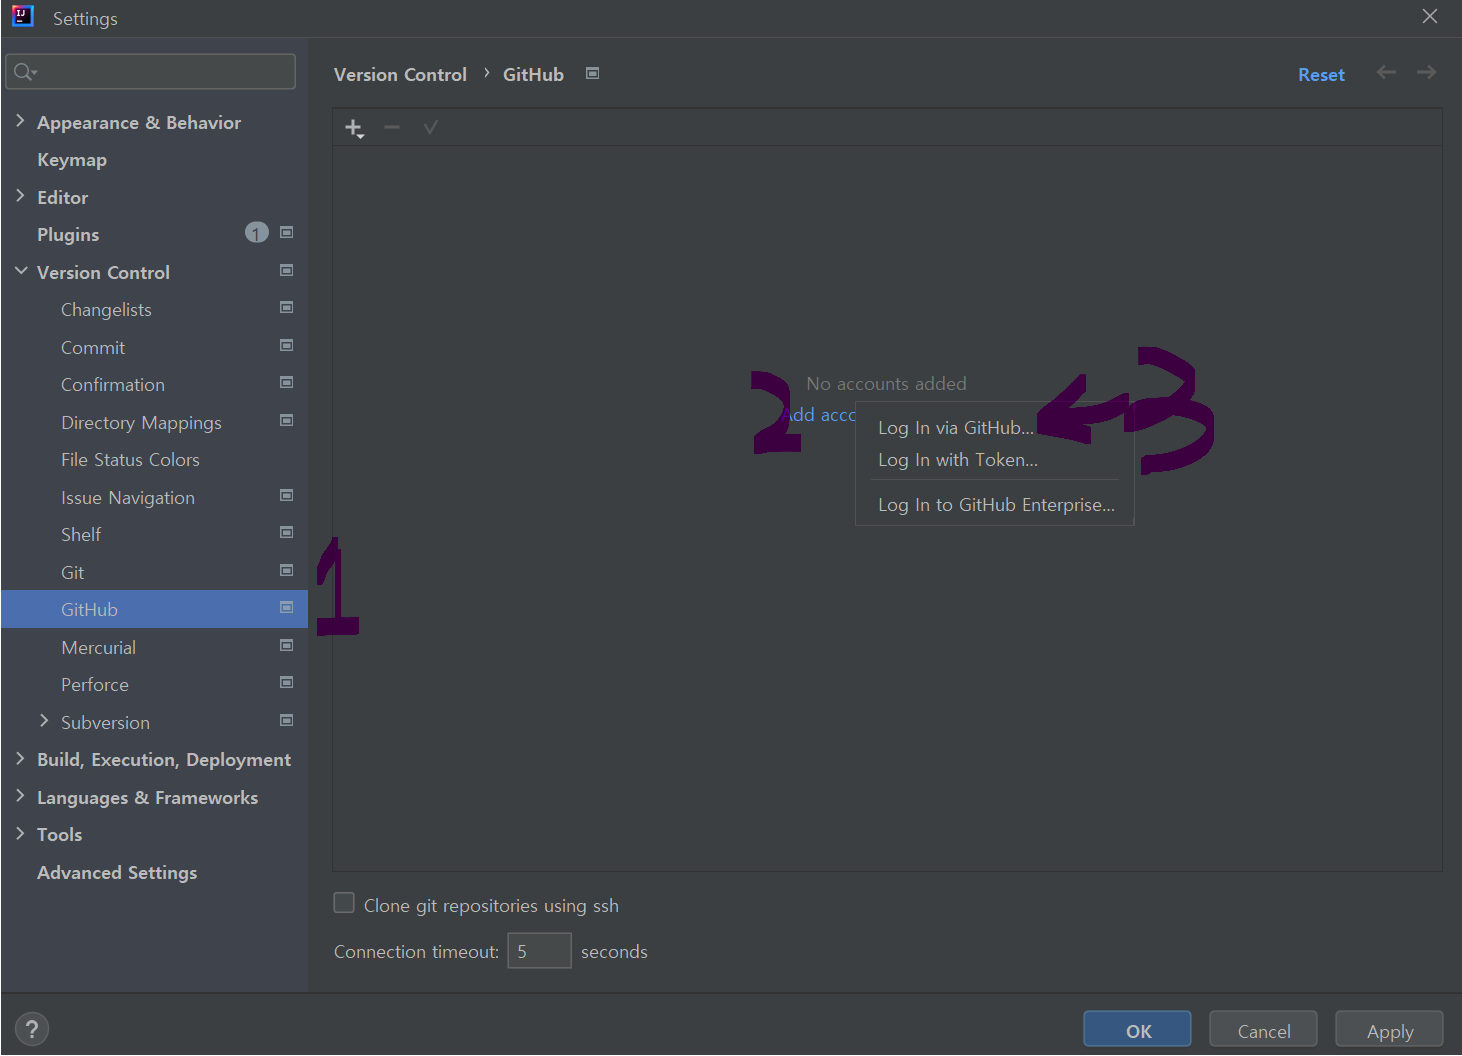Click the update badge on Plugins row
Screen dimensions: 1462x1056
[x=257, y=233]
